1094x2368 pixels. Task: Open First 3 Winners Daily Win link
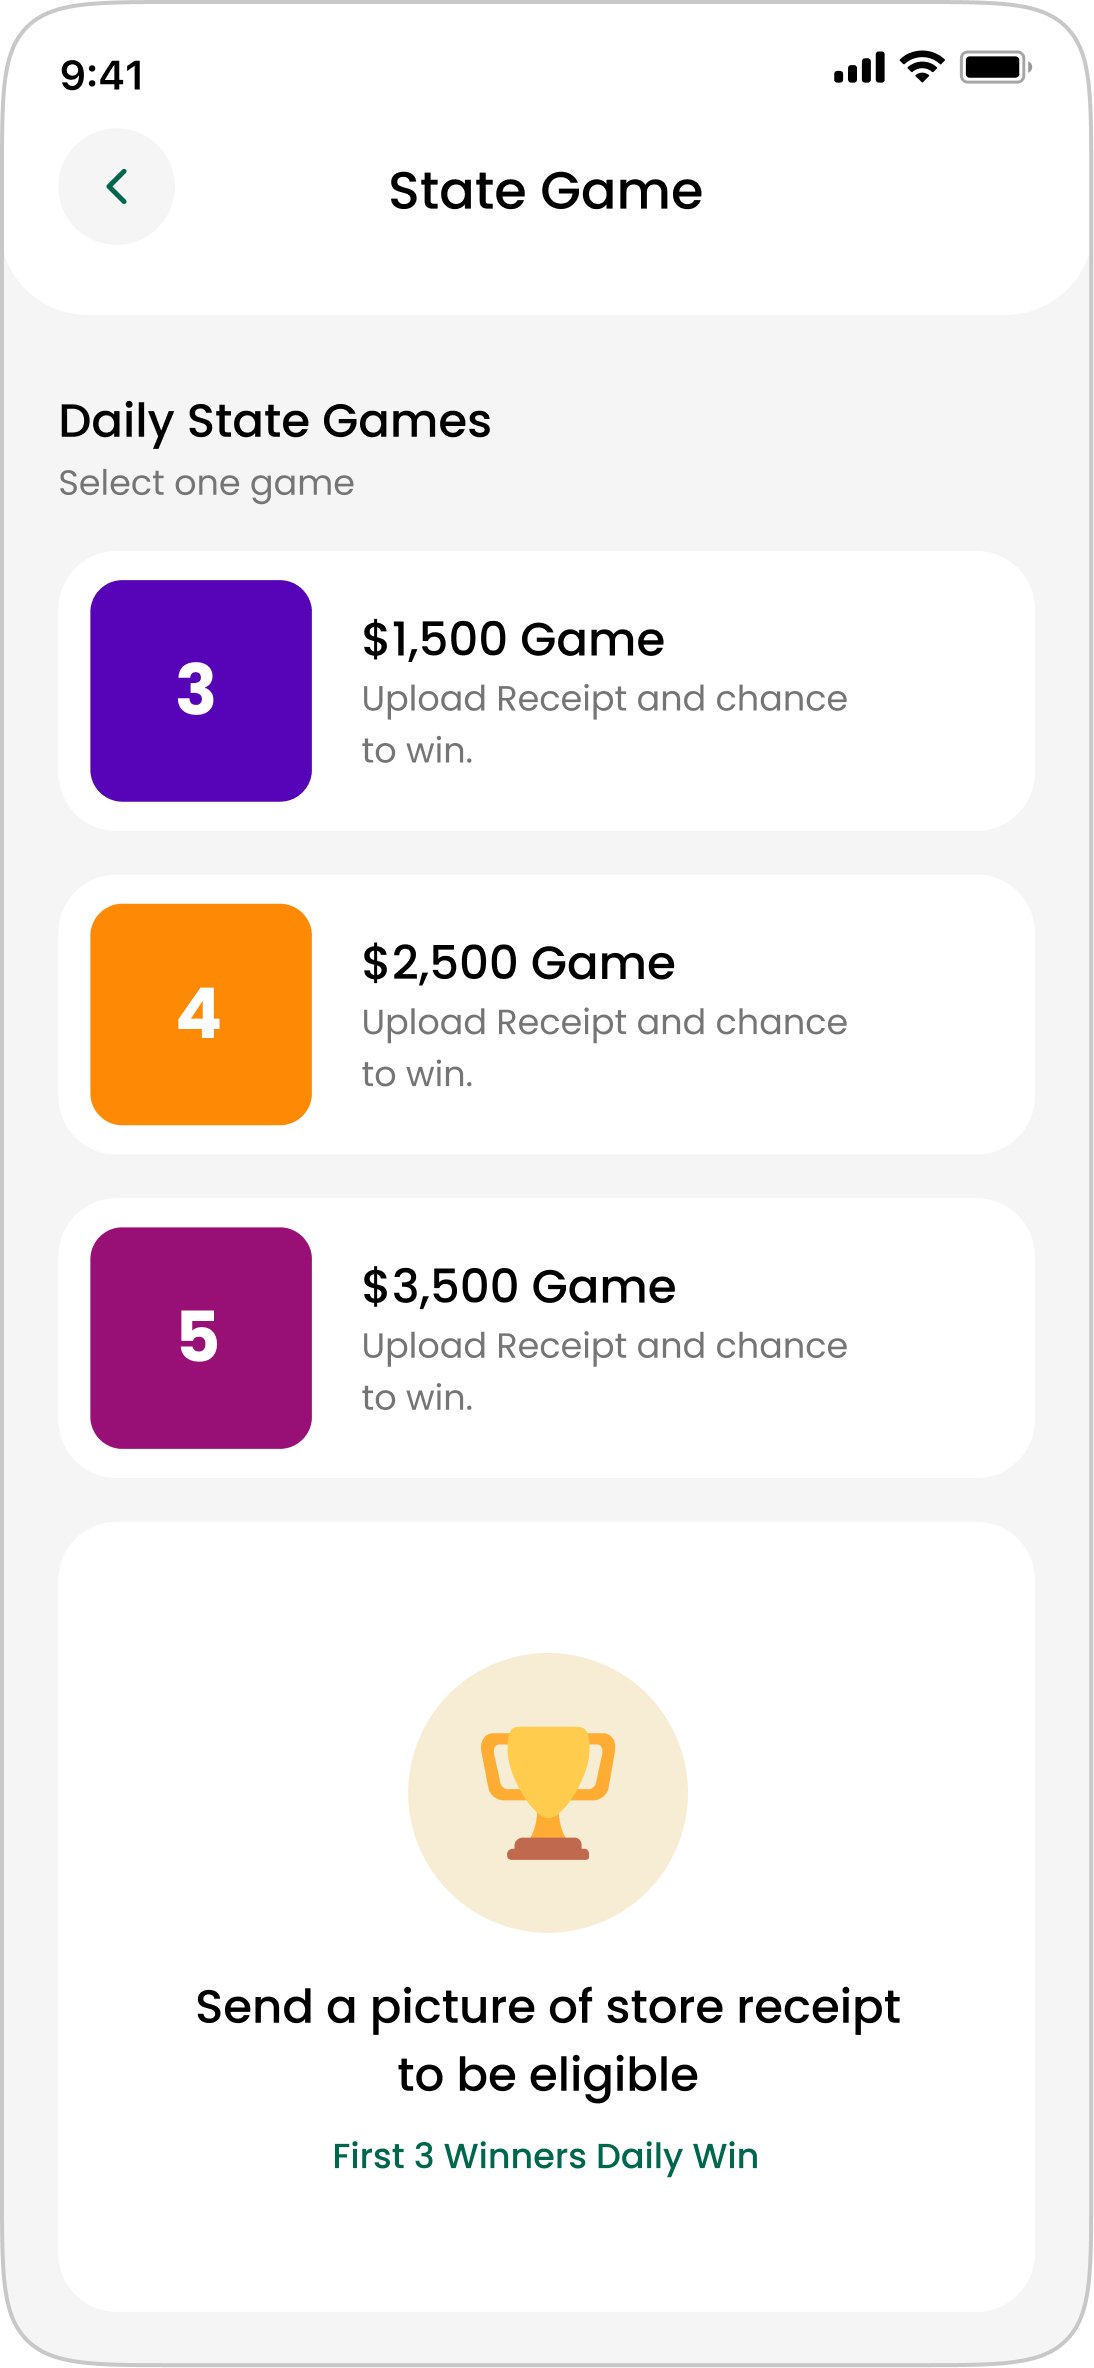(546, 2157)
